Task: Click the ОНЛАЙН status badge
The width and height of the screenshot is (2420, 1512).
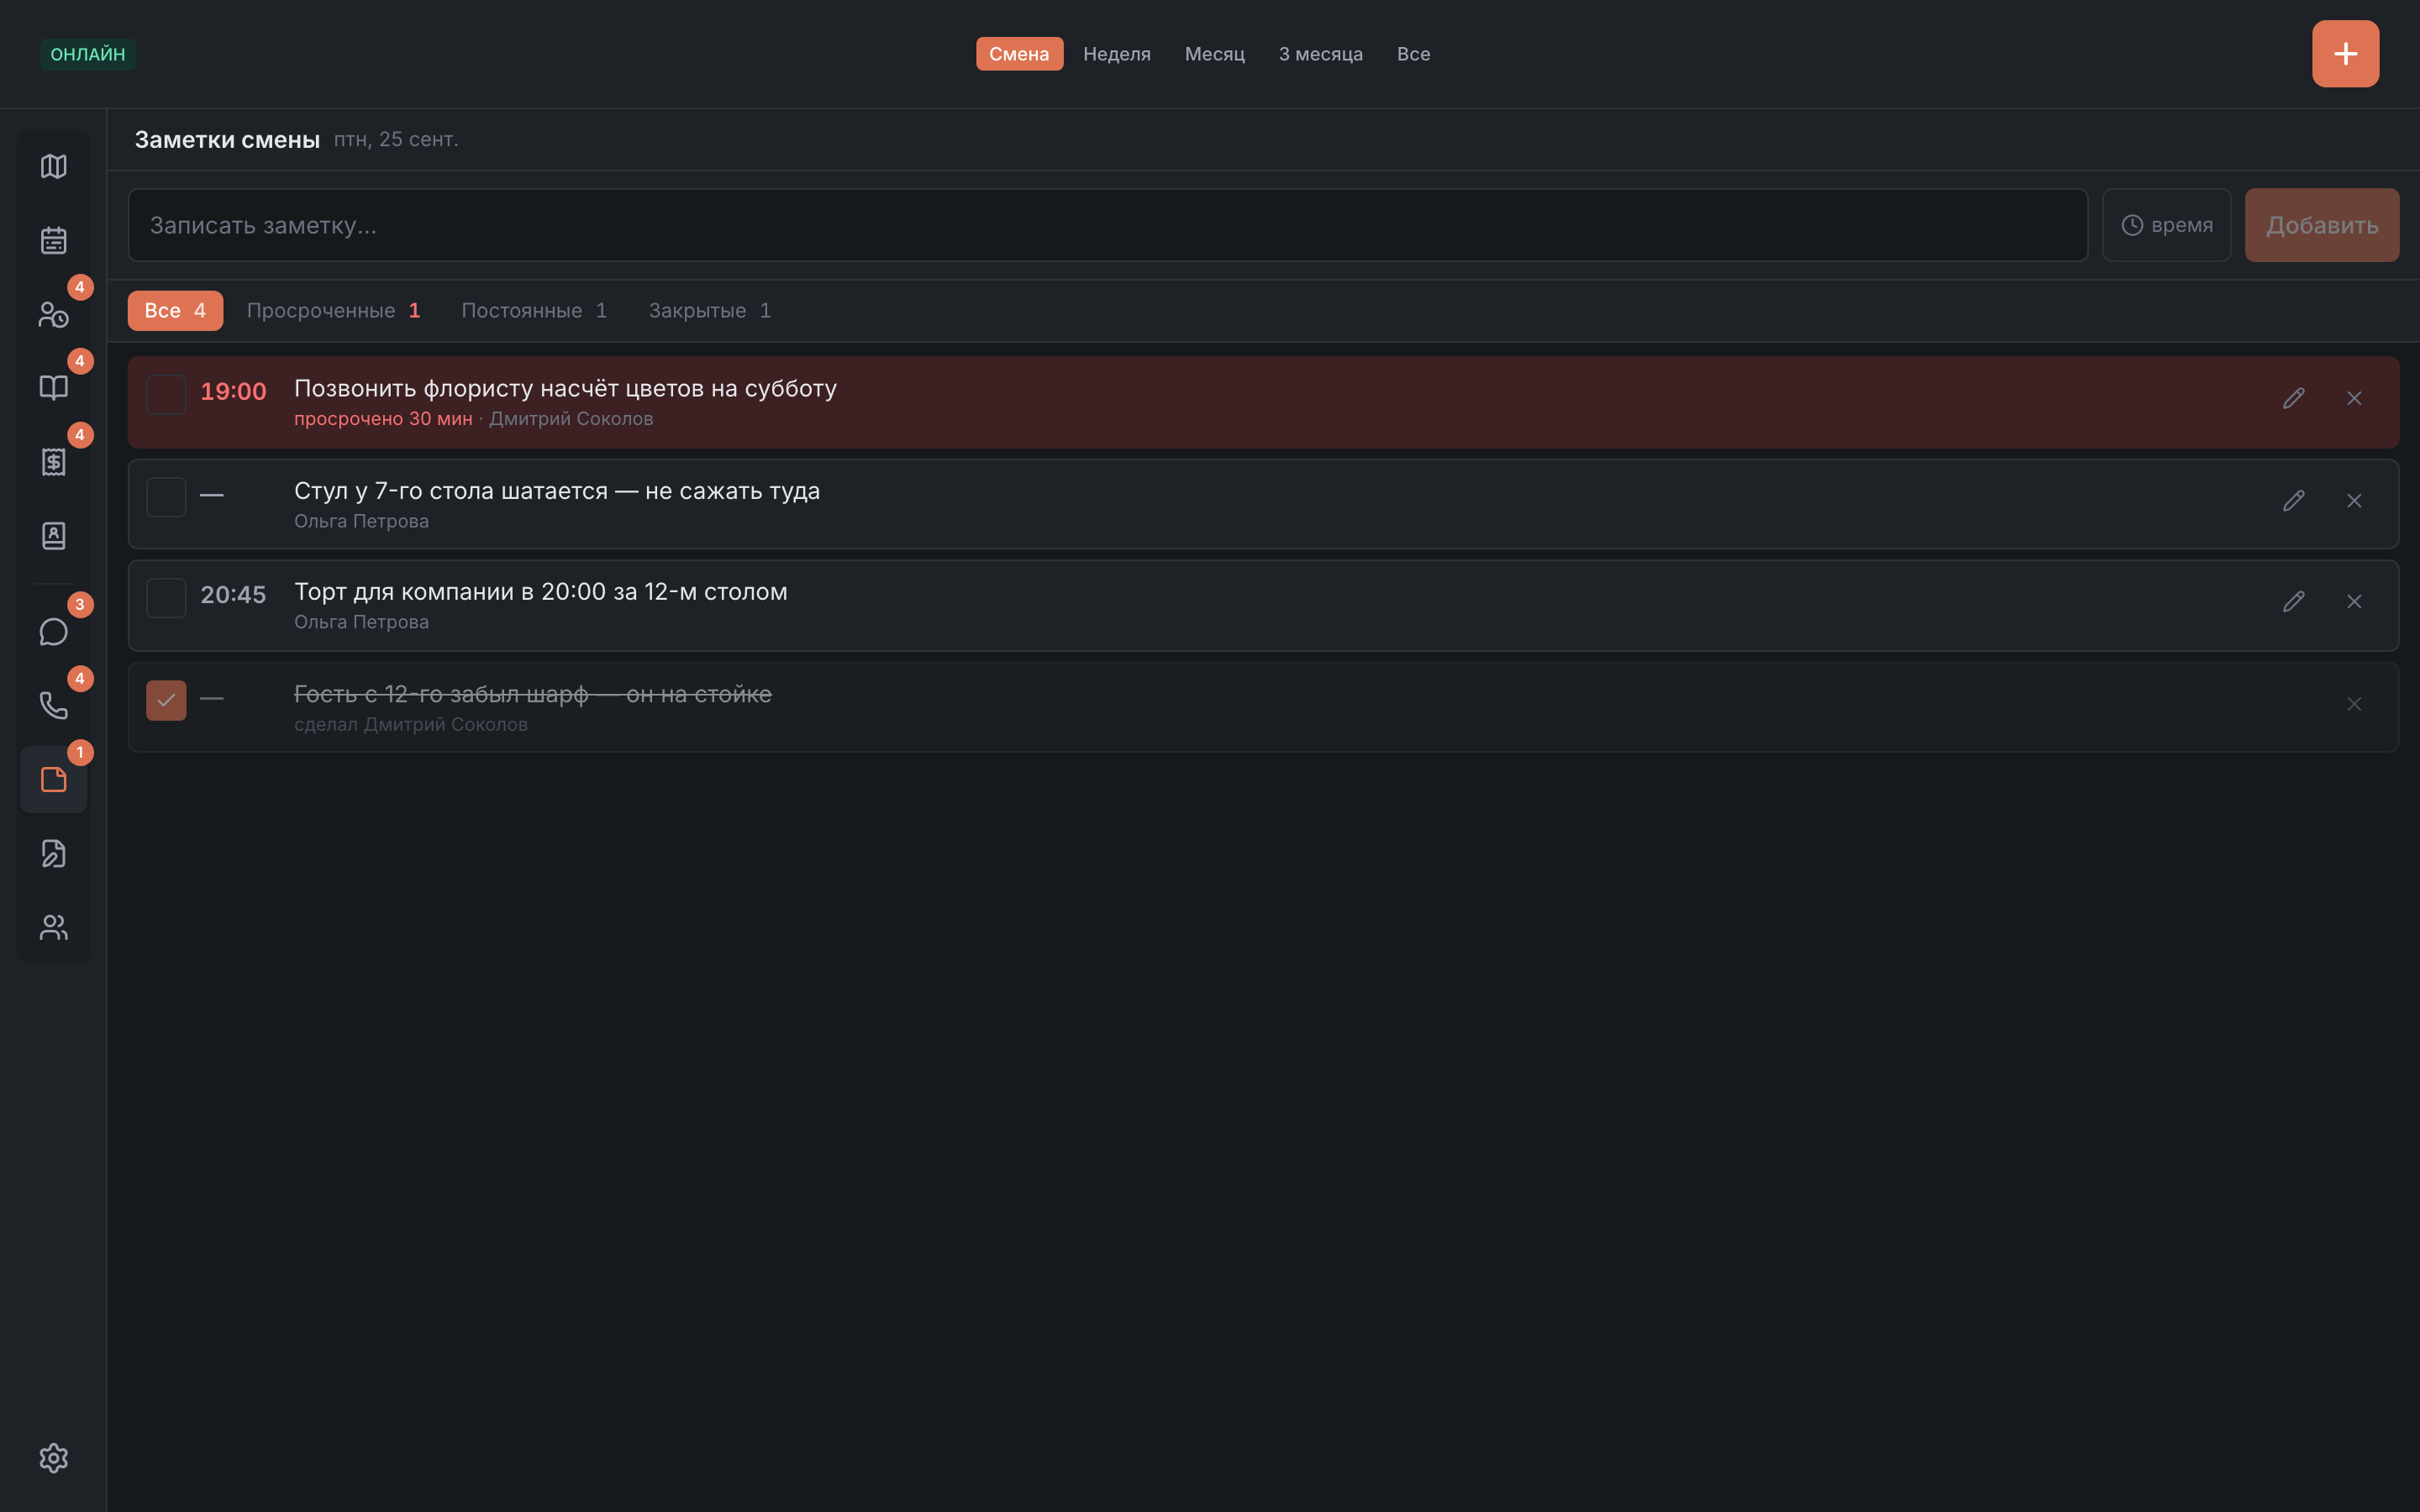Action: (x=88, y=54)
